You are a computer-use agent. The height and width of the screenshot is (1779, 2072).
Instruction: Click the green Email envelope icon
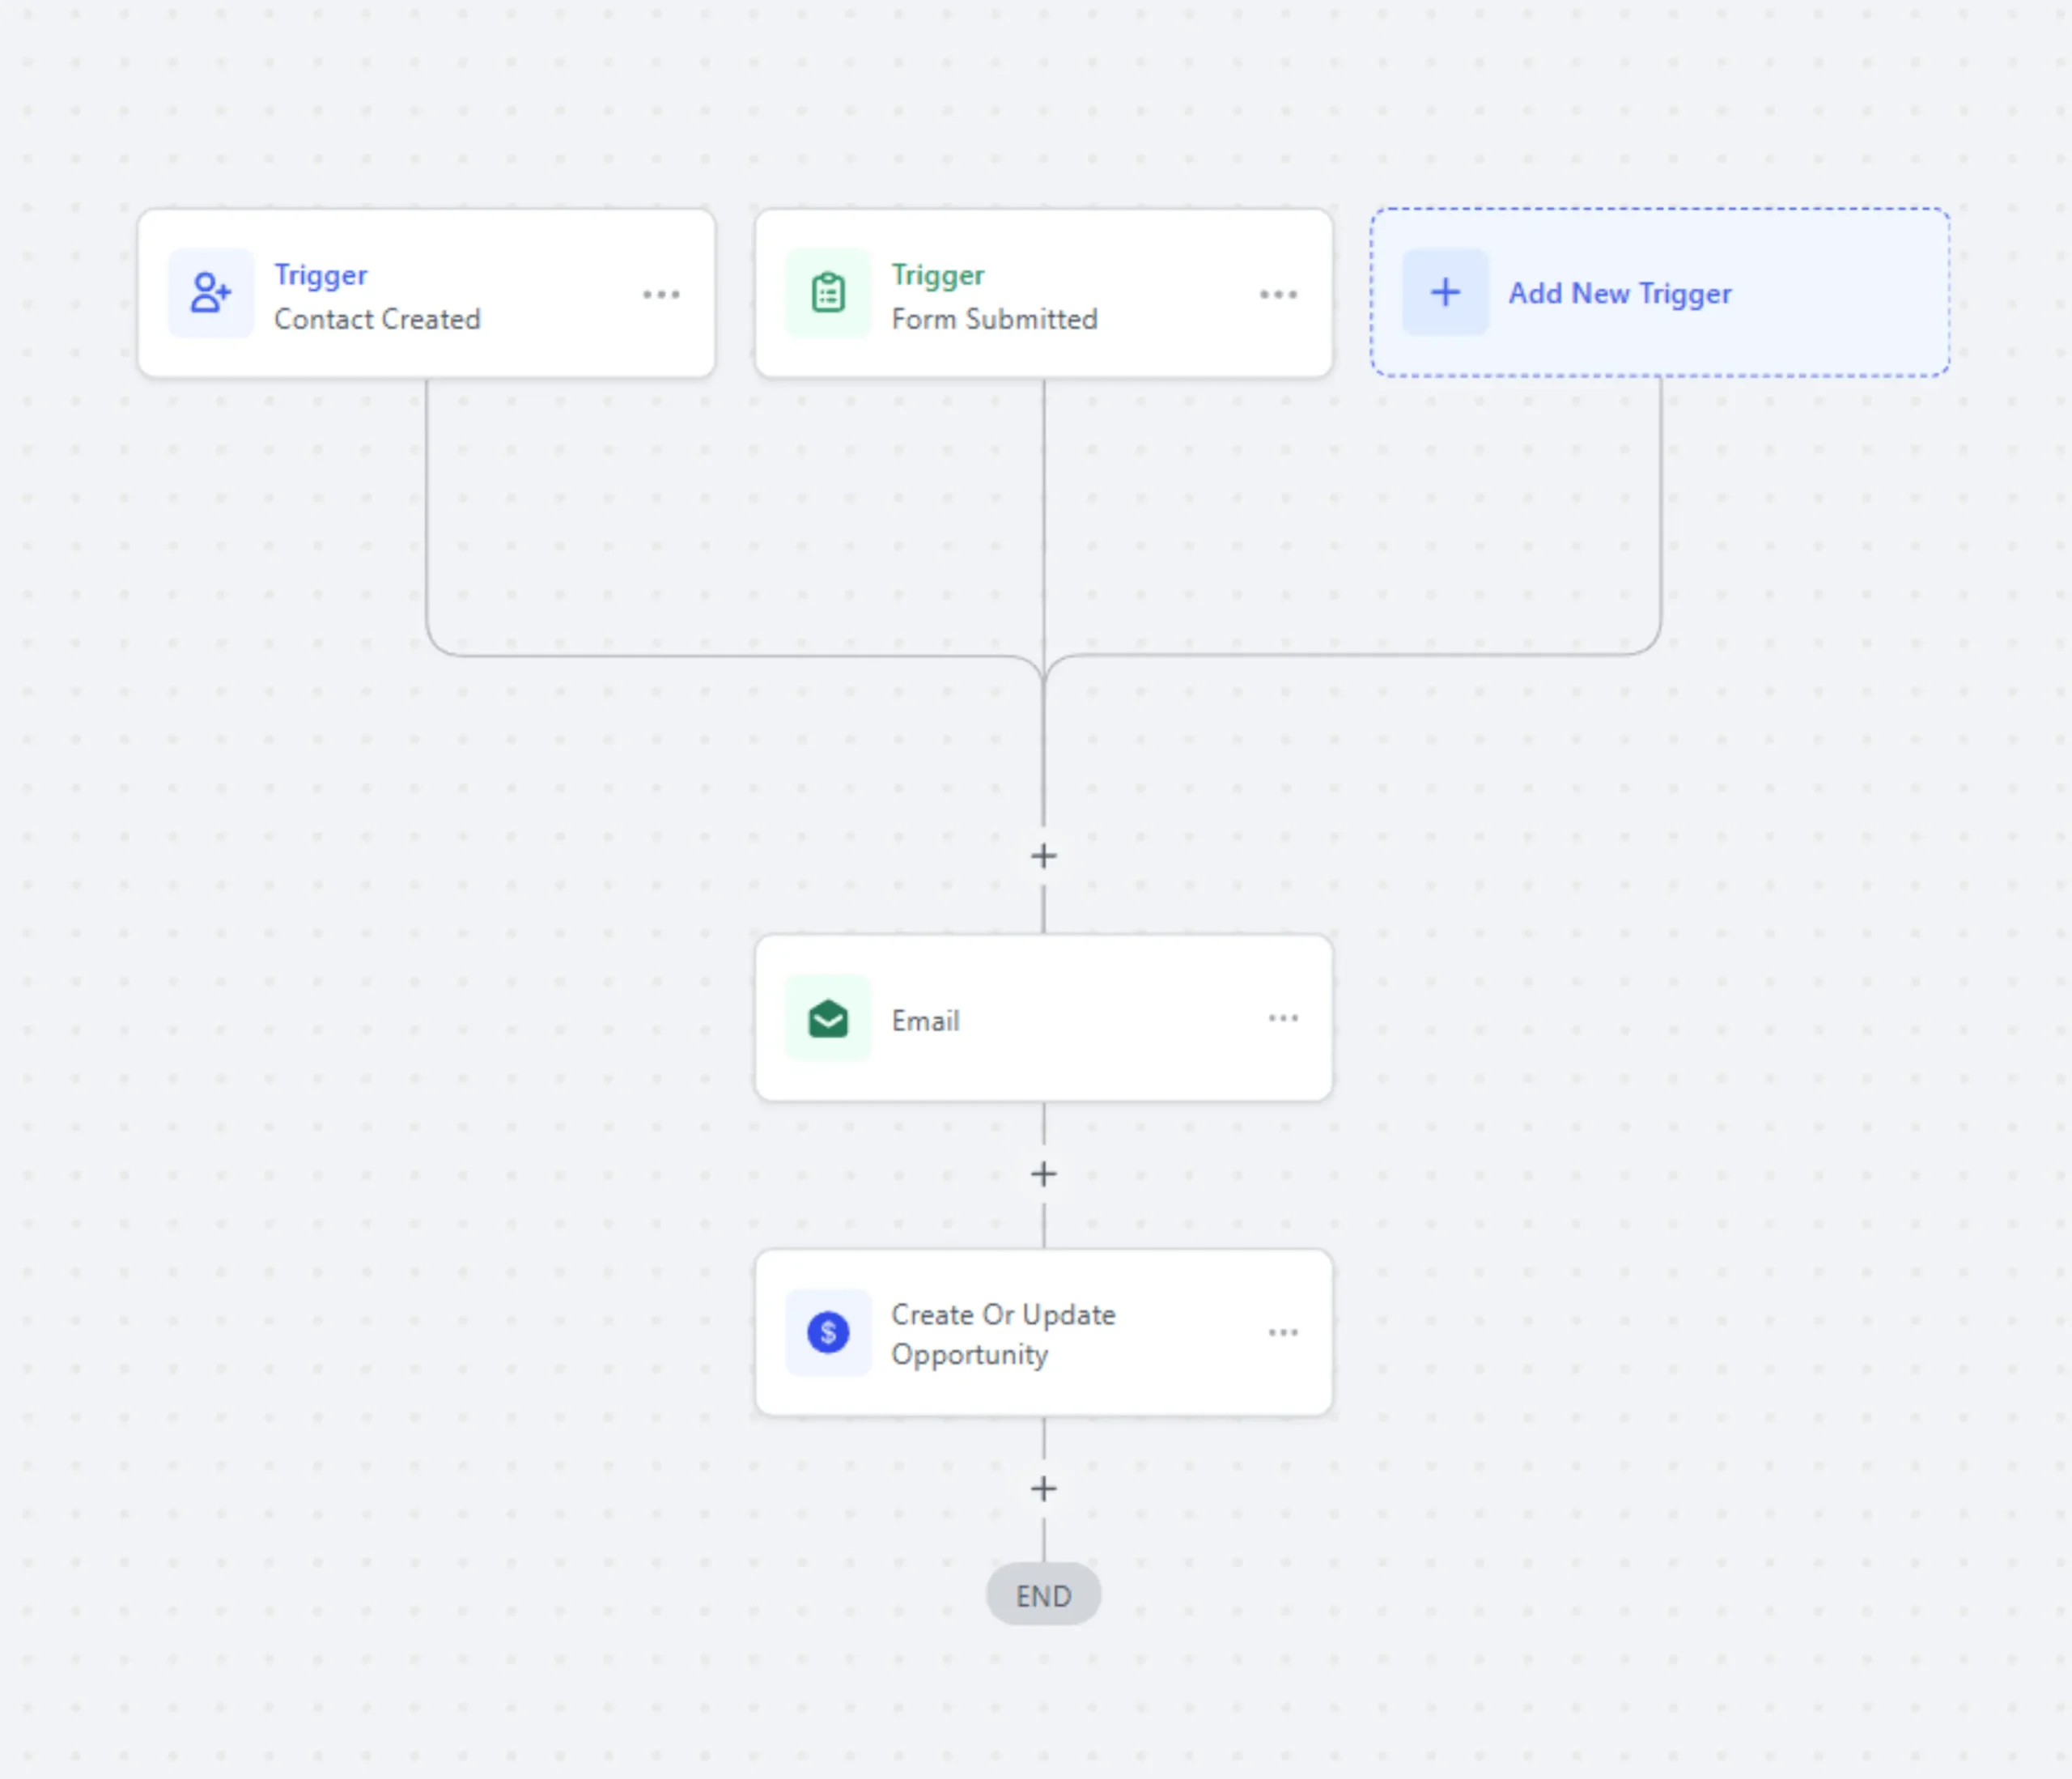click(x=828, y=1019)
